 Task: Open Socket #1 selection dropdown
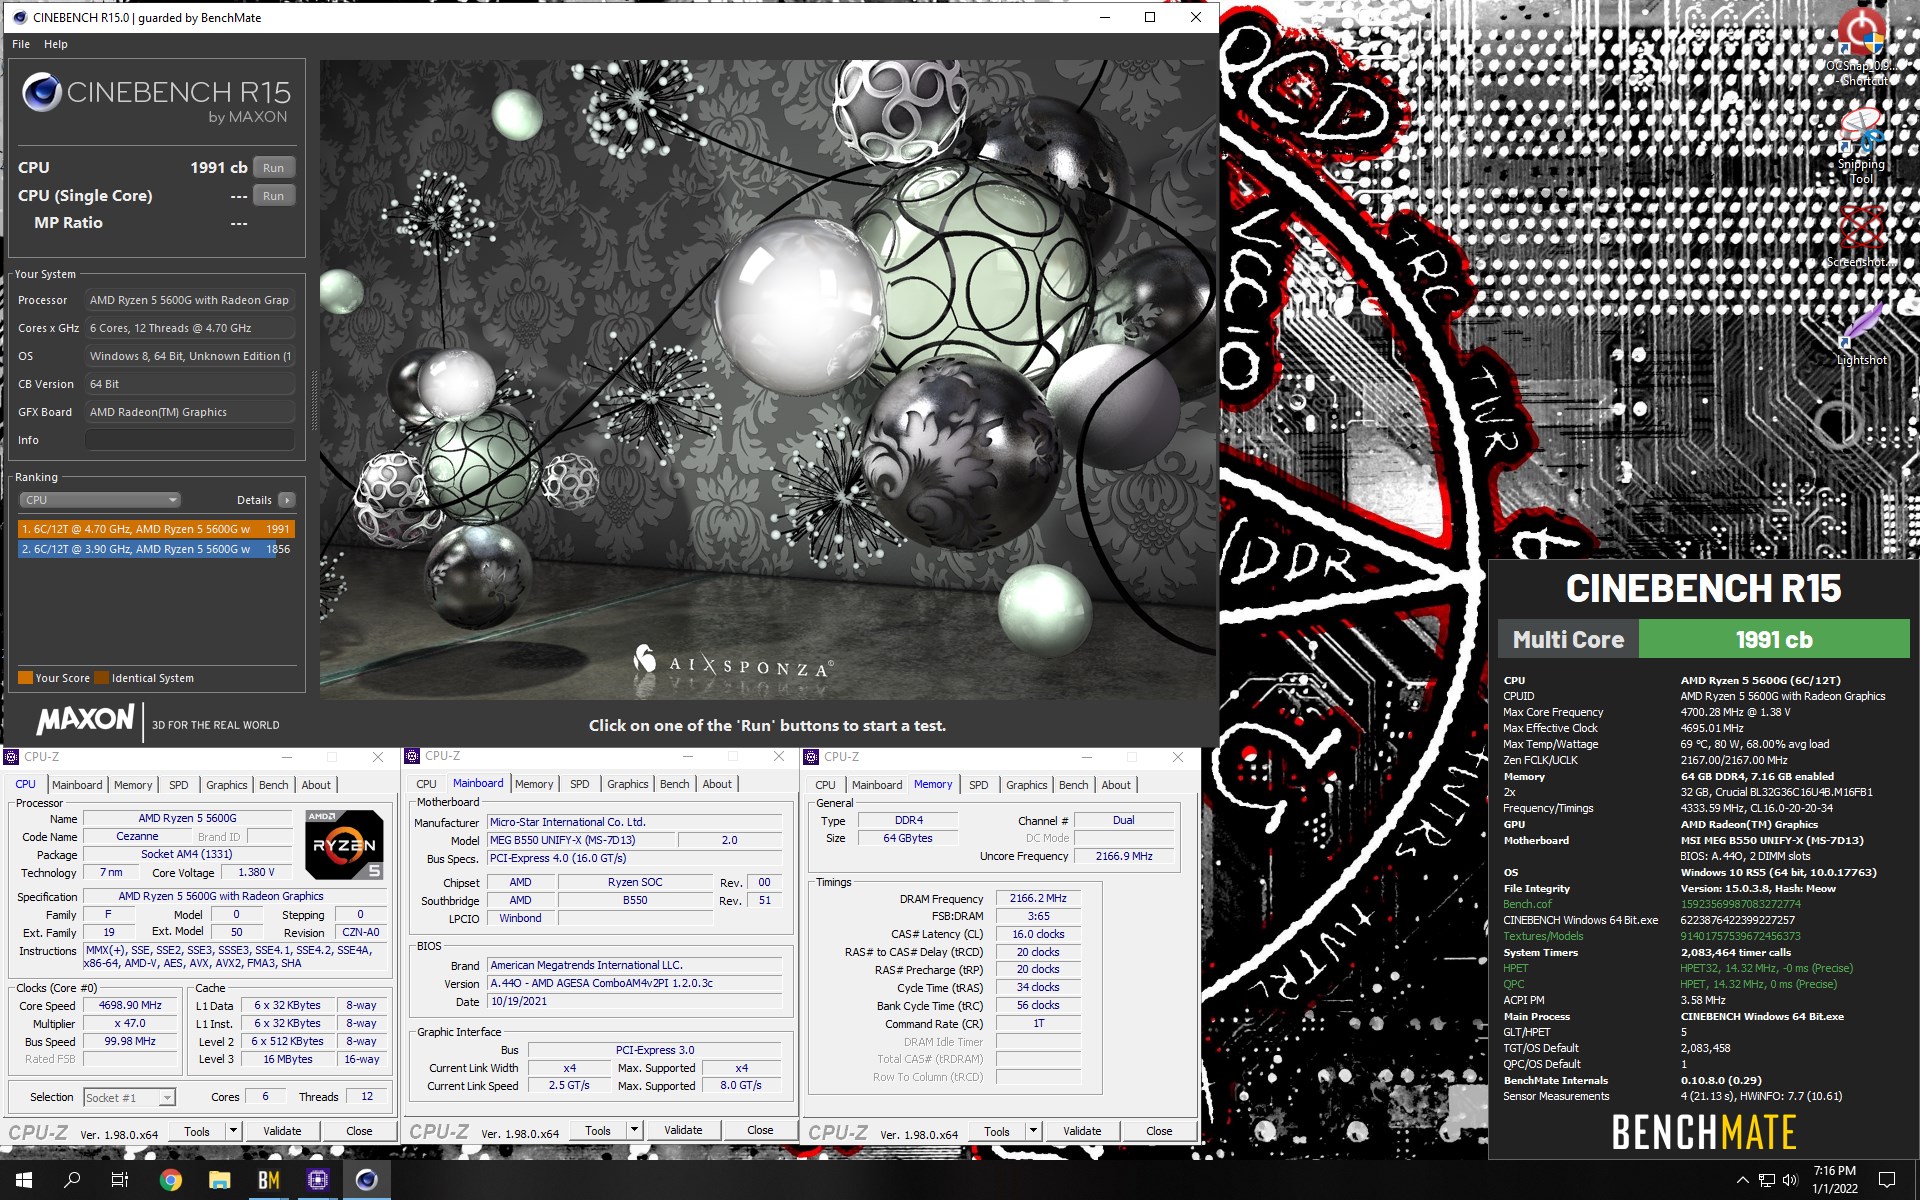(x=130, y=1098)
